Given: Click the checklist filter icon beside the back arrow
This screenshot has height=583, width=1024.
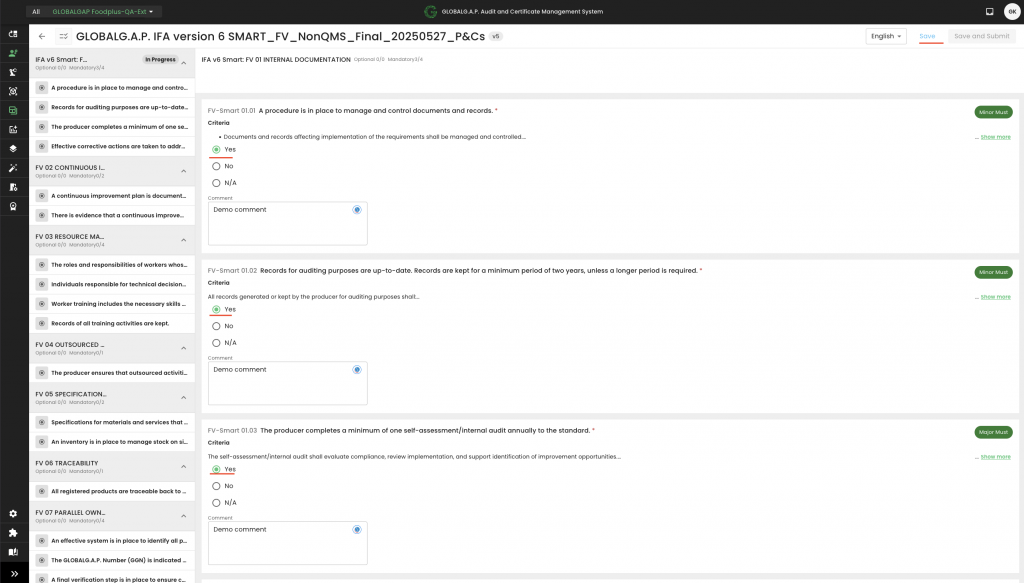Looking at the screenshot, I should point(63,36).
